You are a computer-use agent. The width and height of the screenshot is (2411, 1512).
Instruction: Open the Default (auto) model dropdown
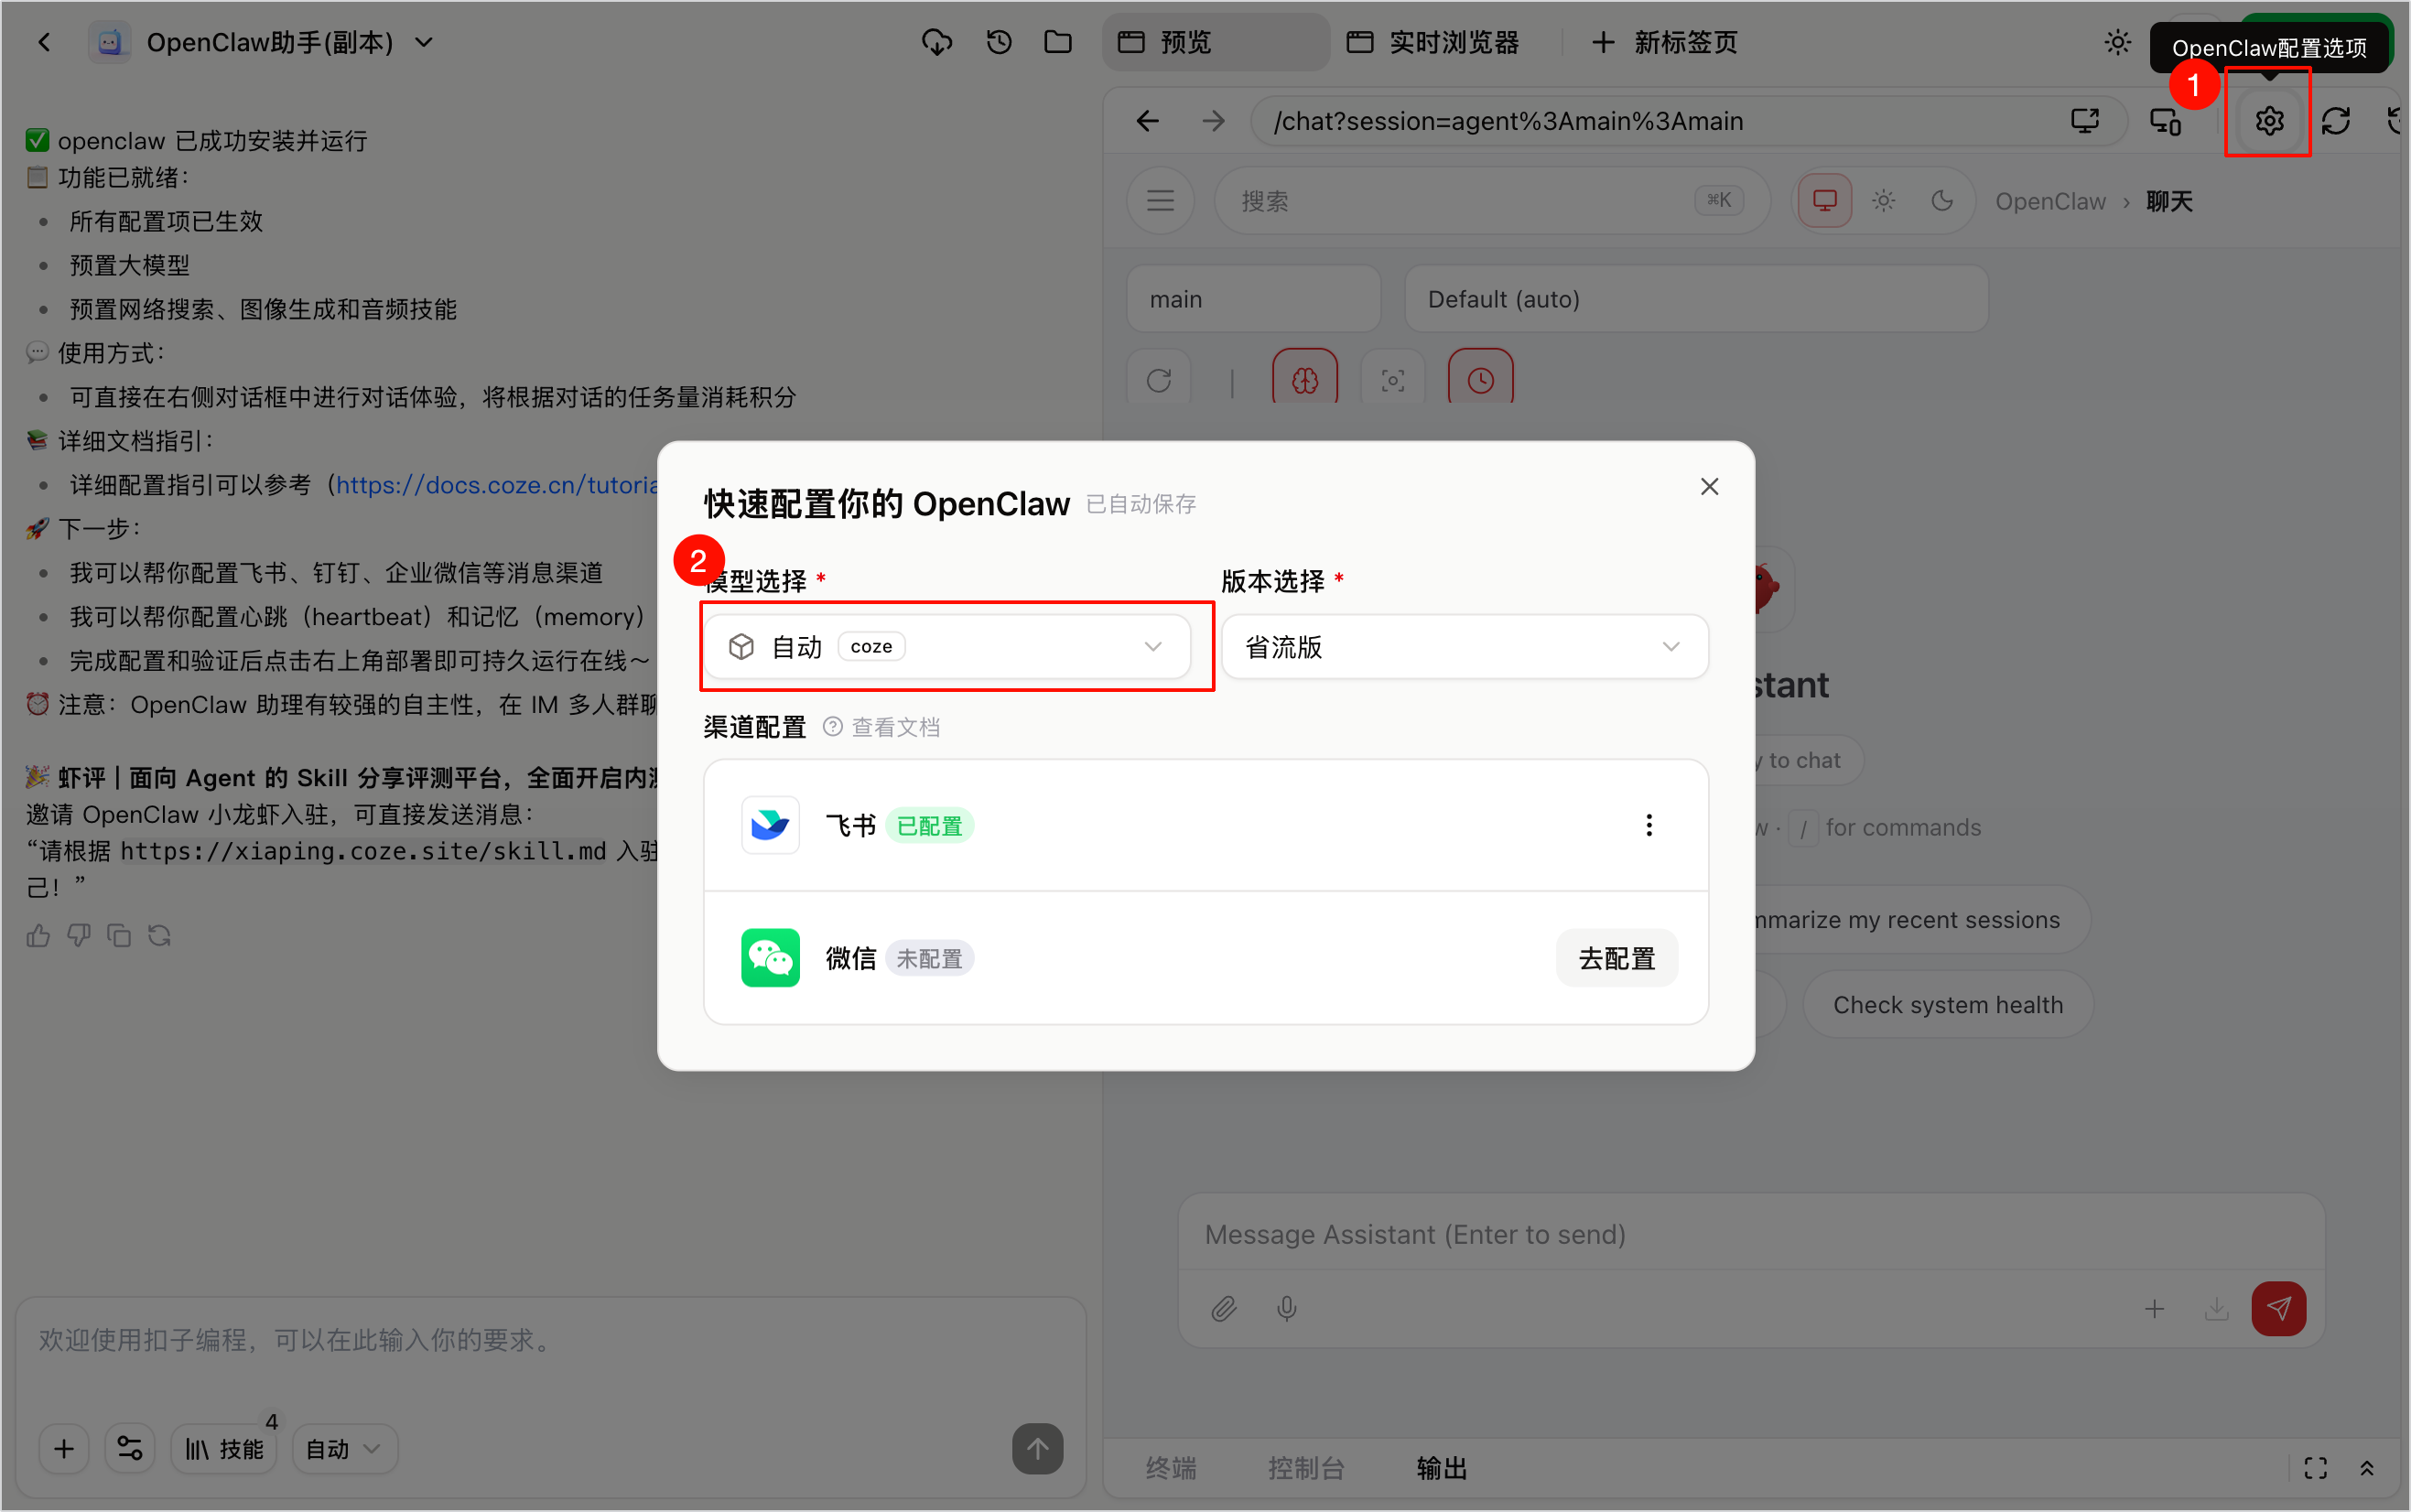pyautogui.click(x=1696, y=299)
